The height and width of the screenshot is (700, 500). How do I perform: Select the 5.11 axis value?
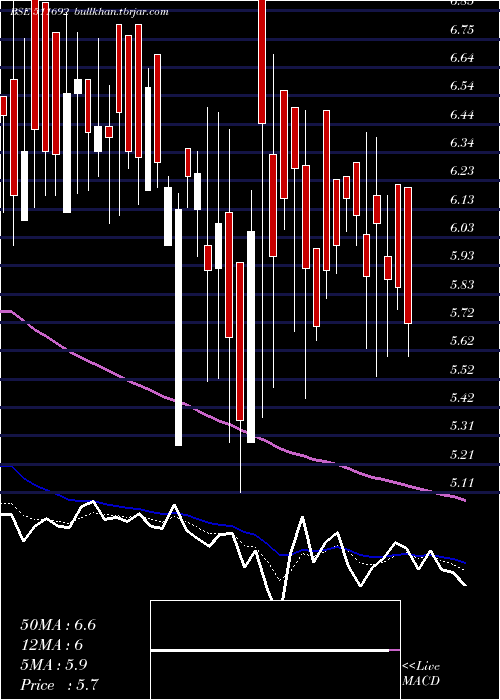[x=462, y=482]
